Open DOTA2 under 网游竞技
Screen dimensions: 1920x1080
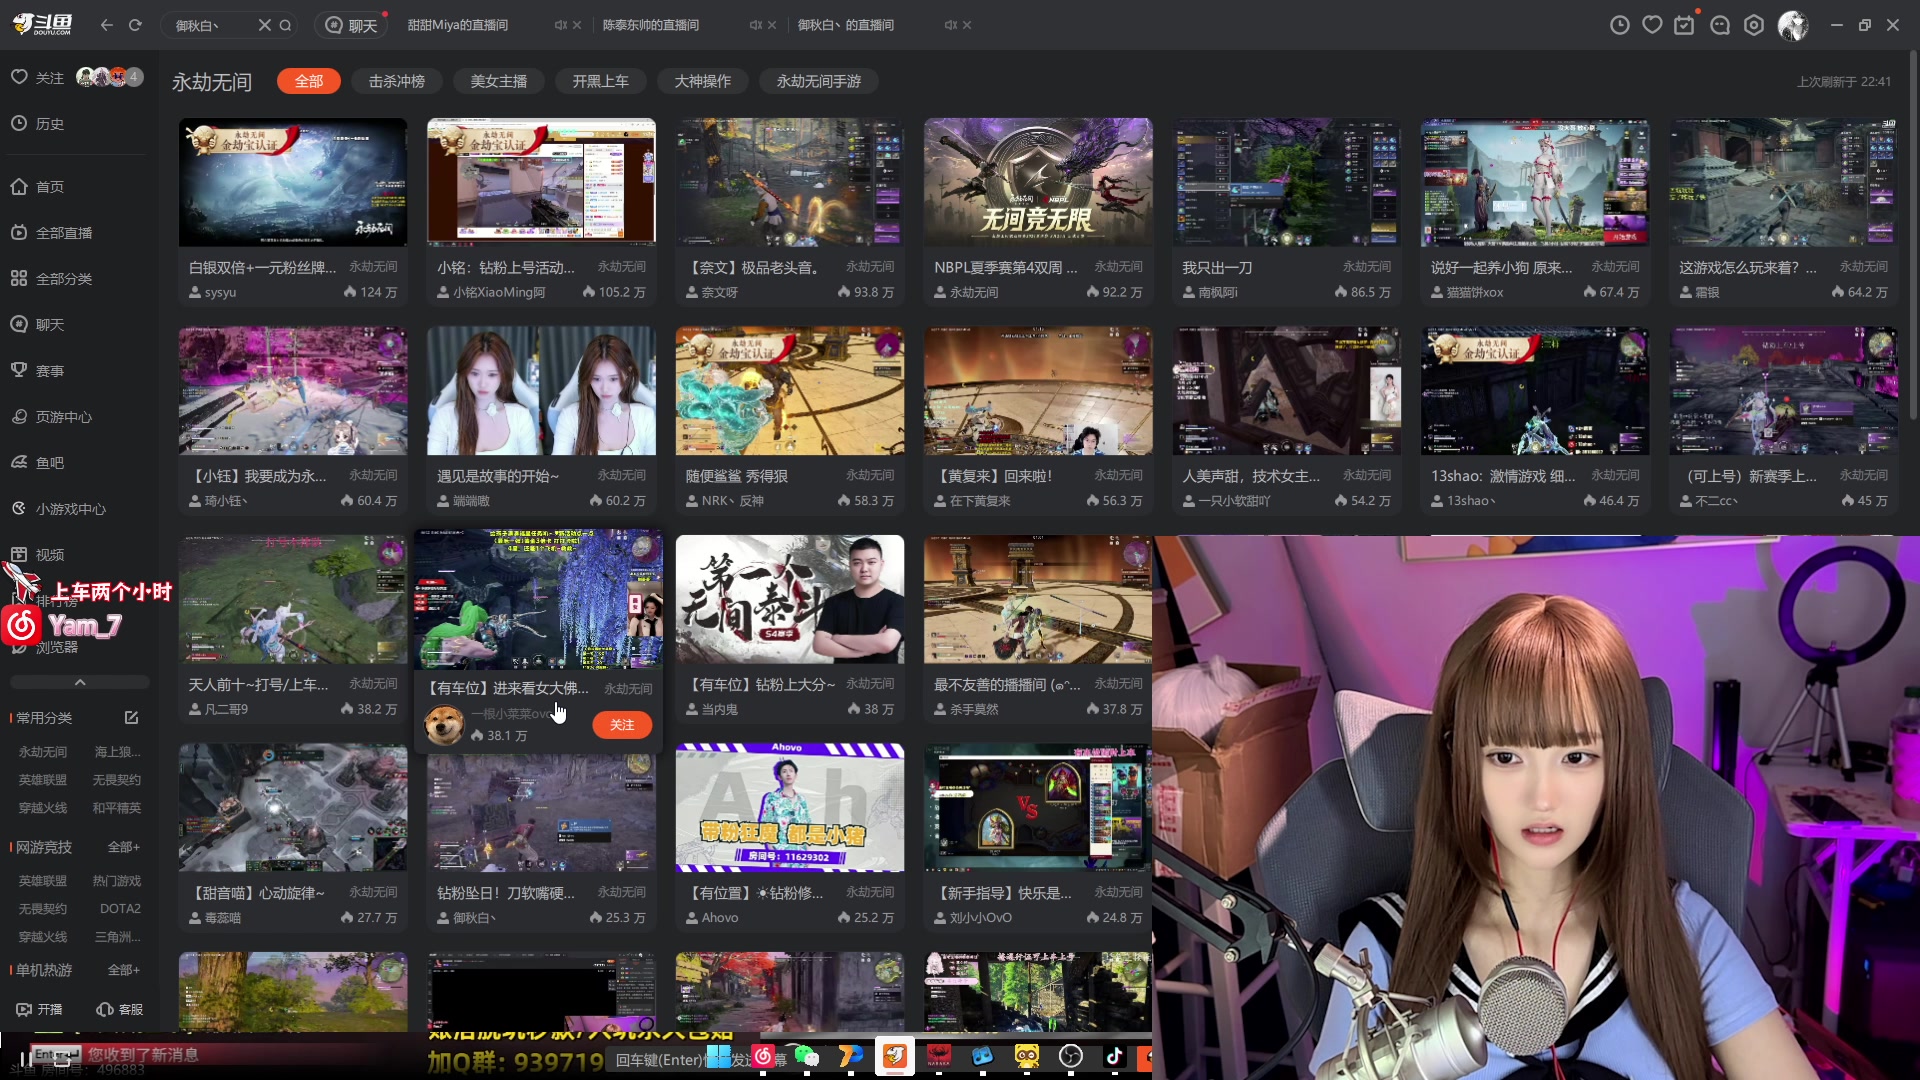(x=120, y=909)
